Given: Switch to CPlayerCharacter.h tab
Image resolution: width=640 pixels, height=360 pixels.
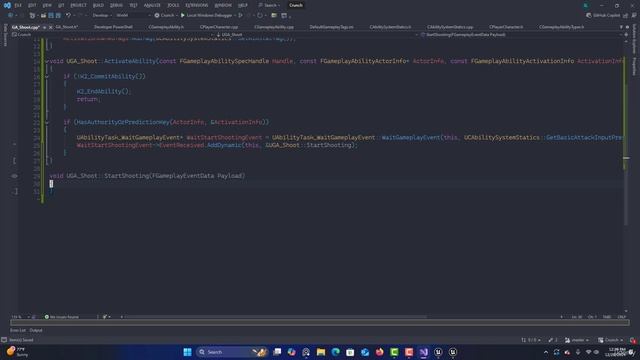Looking at the screenshot, I should pyautogui.click(x=506, y=27).
